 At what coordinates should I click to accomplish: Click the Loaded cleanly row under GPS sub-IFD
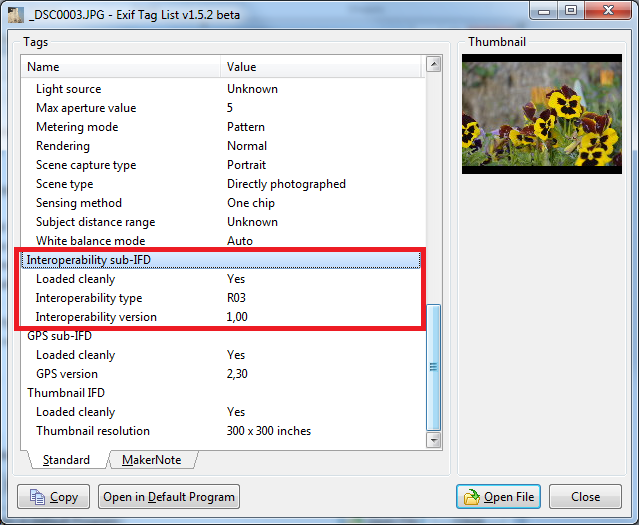[x=220, y=355]
